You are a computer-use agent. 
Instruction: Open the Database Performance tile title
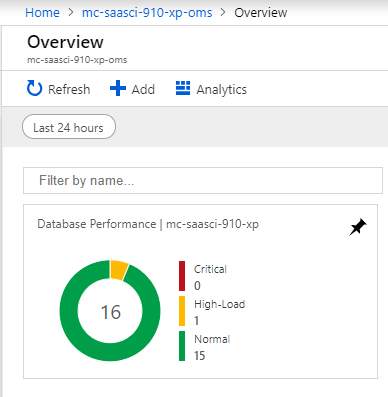pyautogui.click(x=148, y=224)
